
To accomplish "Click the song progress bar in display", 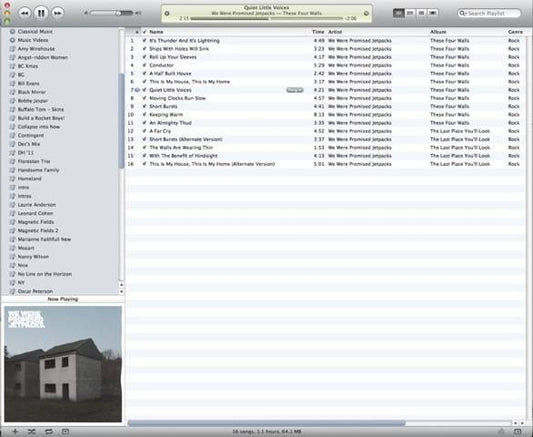I will tap(267, 18).
